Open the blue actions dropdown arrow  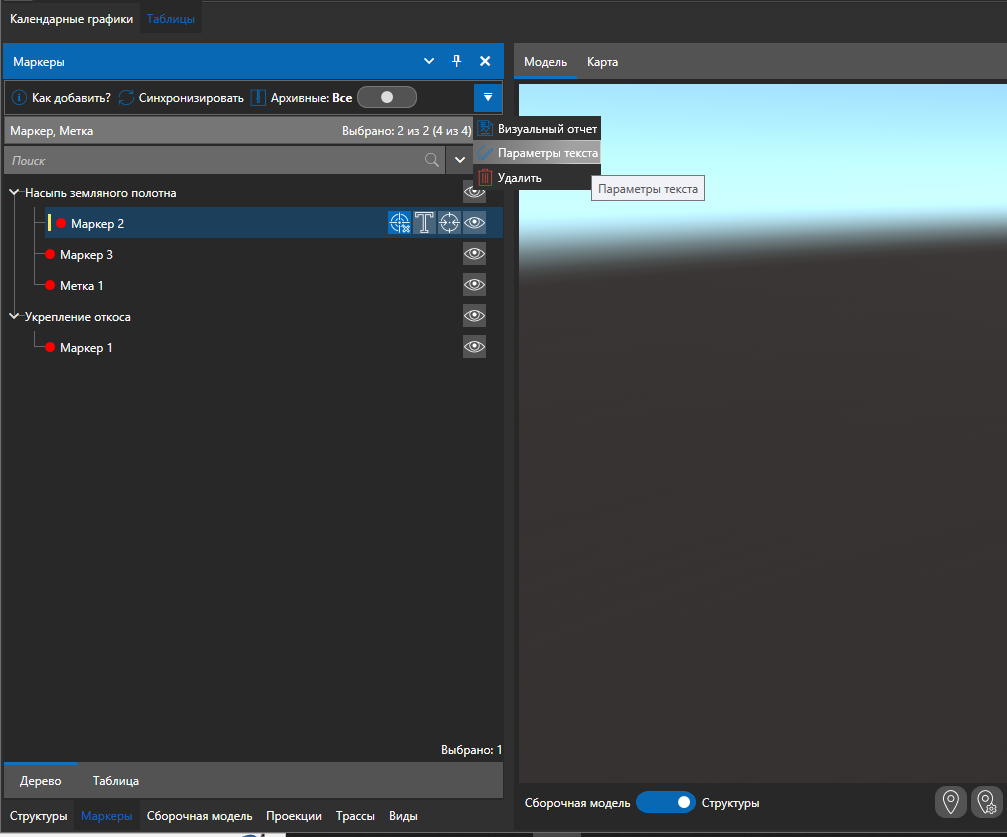click(x=487, y=98)
